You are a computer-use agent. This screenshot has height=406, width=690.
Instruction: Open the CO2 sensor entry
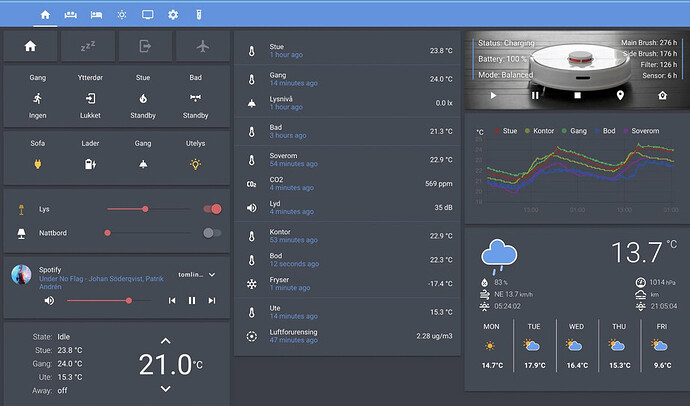(344, 183)
